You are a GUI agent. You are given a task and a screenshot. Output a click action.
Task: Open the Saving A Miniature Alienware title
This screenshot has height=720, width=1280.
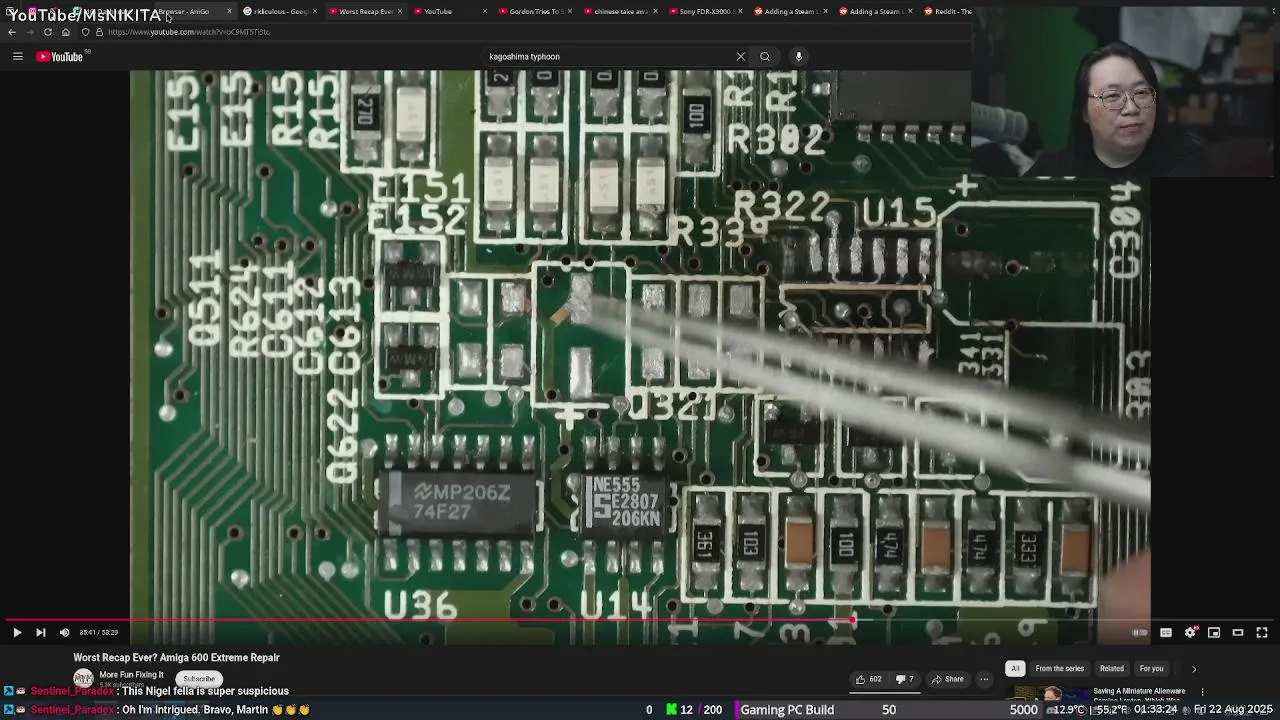[x=1139, y=691]
